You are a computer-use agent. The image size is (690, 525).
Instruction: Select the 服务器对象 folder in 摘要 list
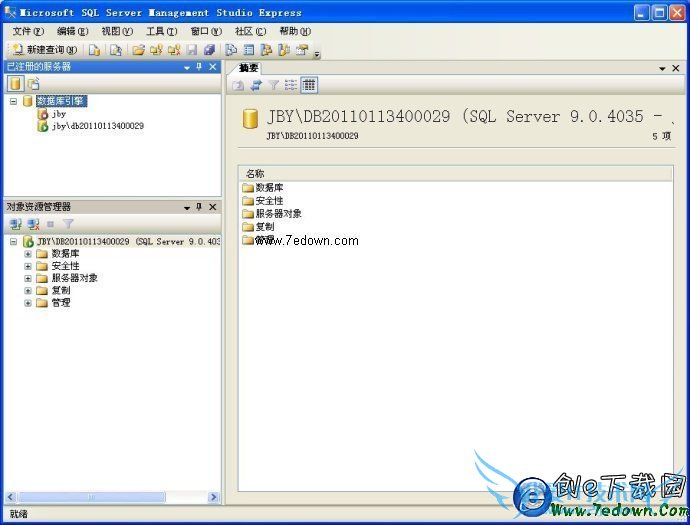(272, 214)
